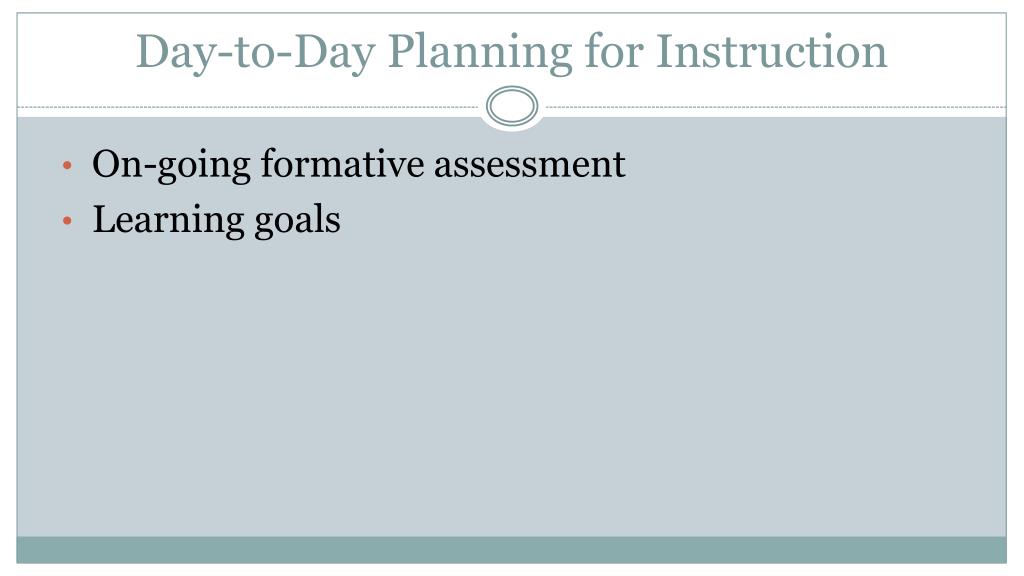Click the orange bullet before Learning goals

67,221
